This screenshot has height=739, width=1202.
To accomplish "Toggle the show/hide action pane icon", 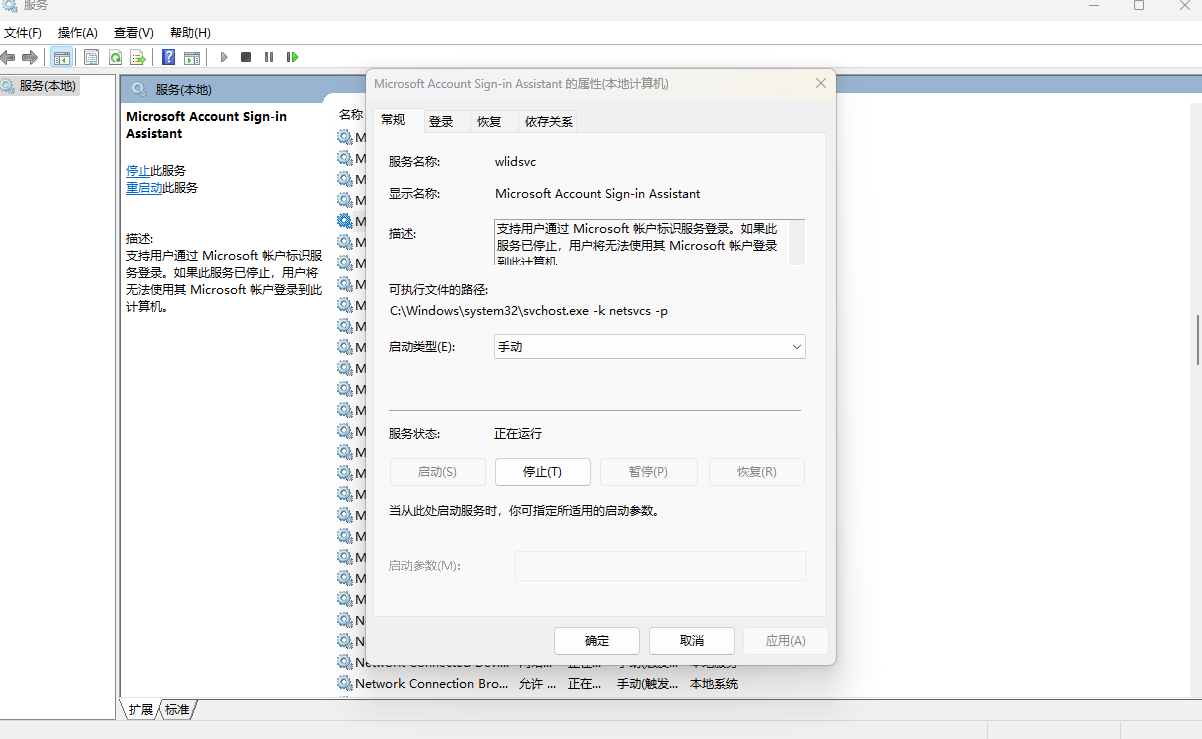I will [192, 57].
